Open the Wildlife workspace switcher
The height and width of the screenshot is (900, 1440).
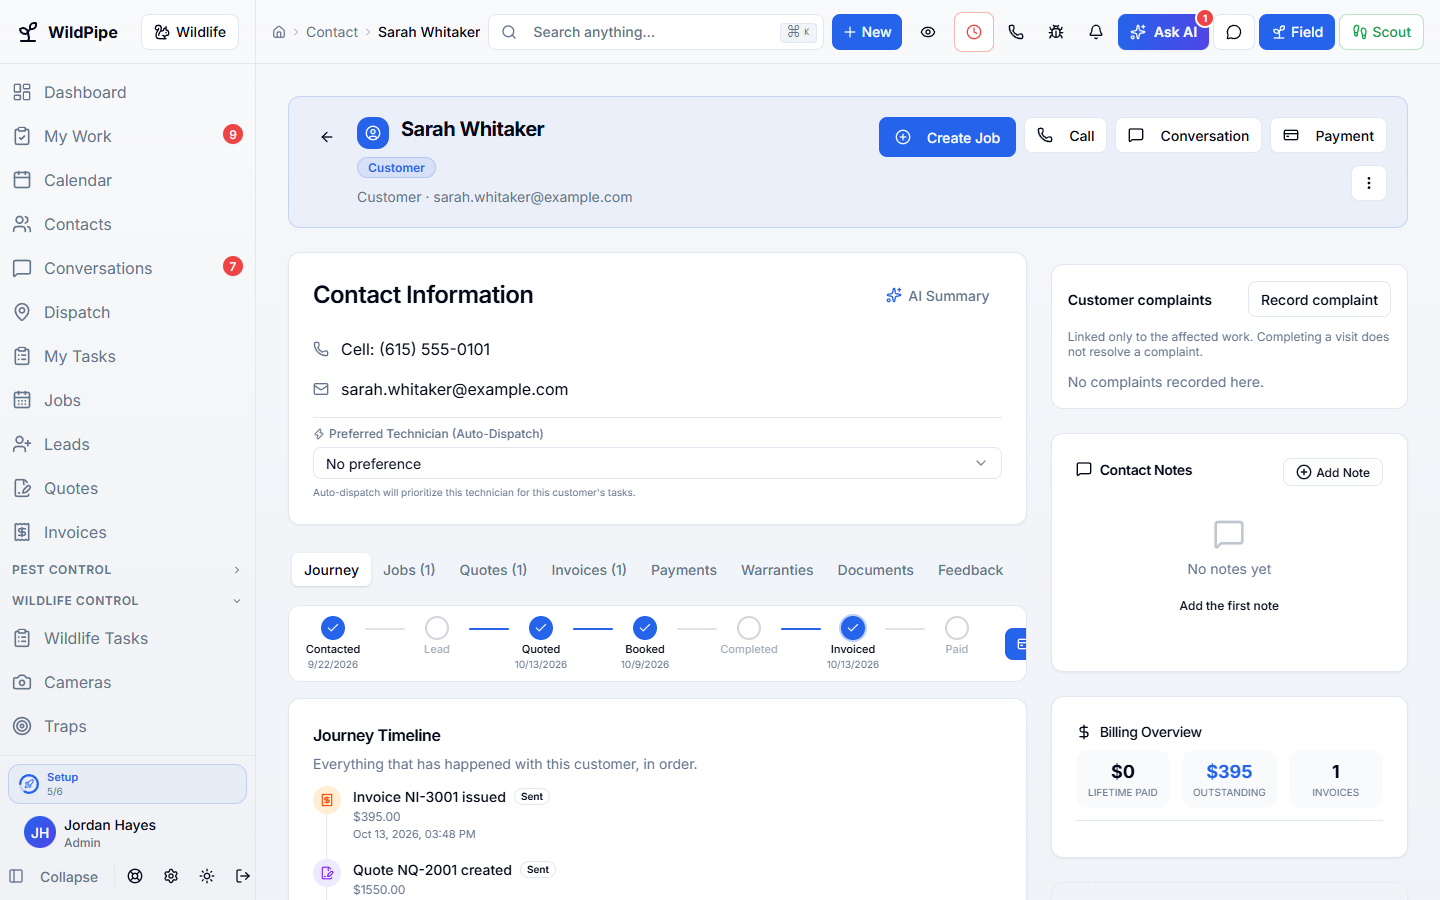[190, 32]
